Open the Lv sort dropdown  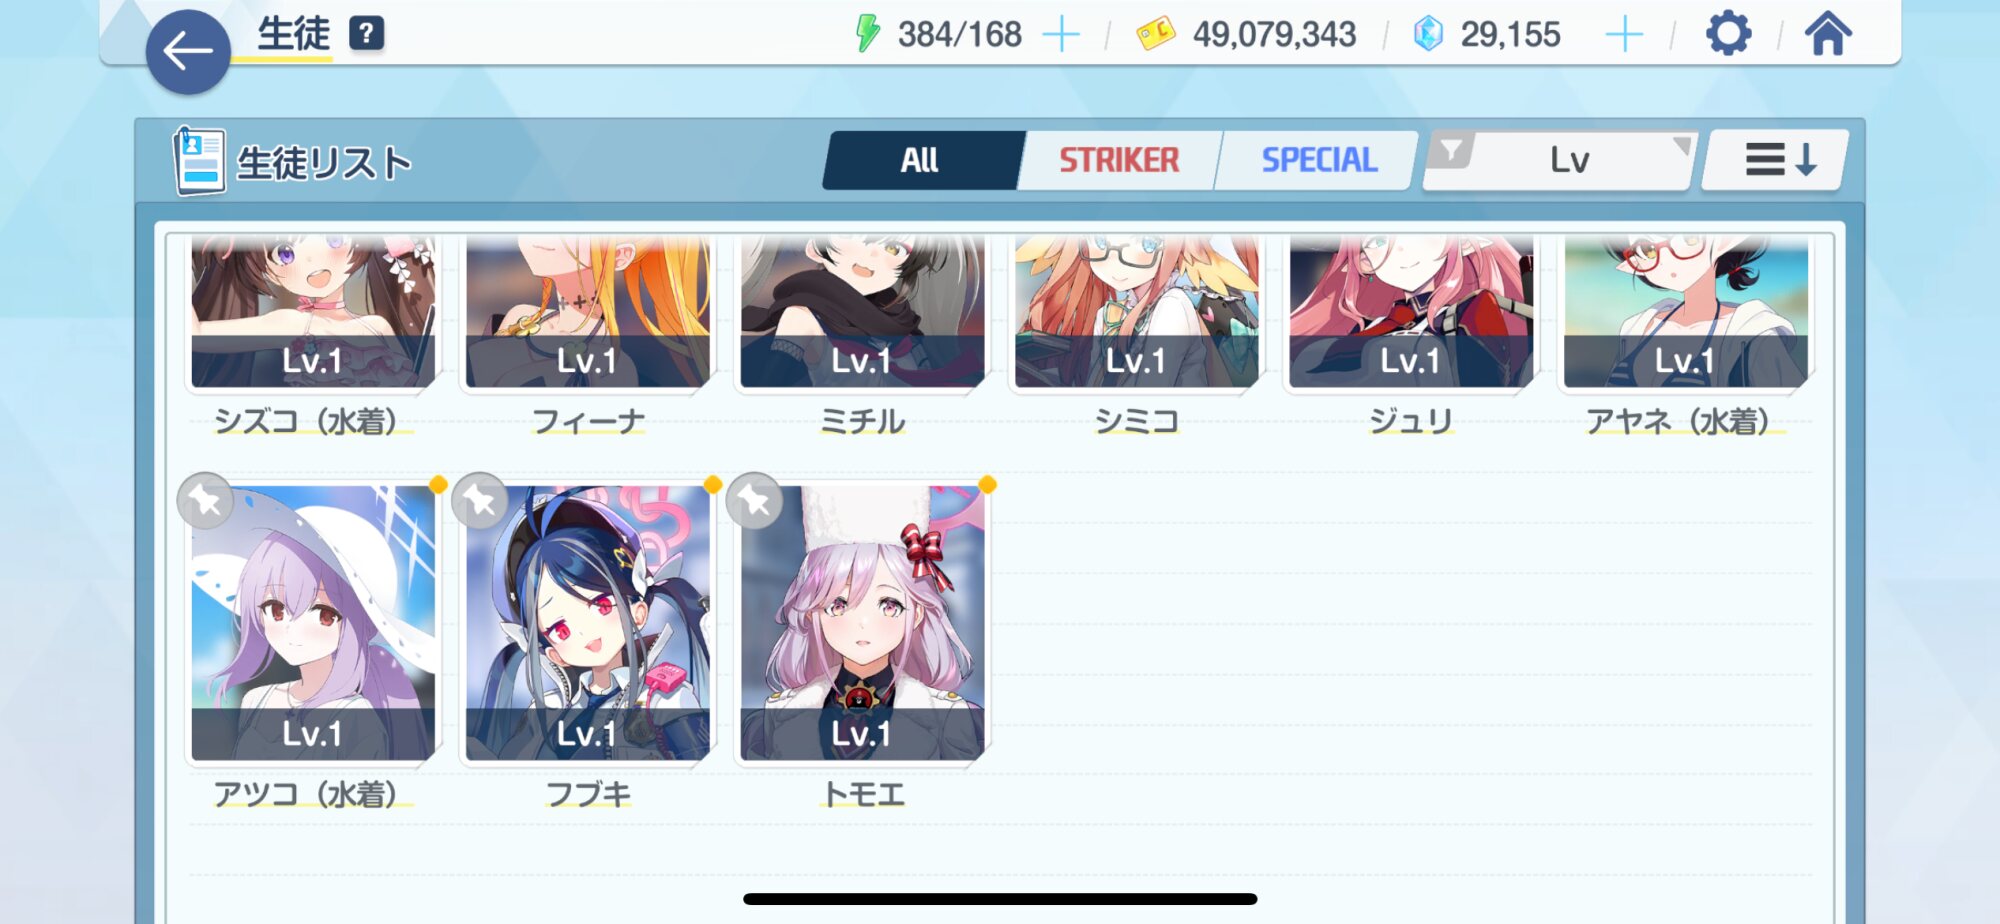(x=1569, y=160)
